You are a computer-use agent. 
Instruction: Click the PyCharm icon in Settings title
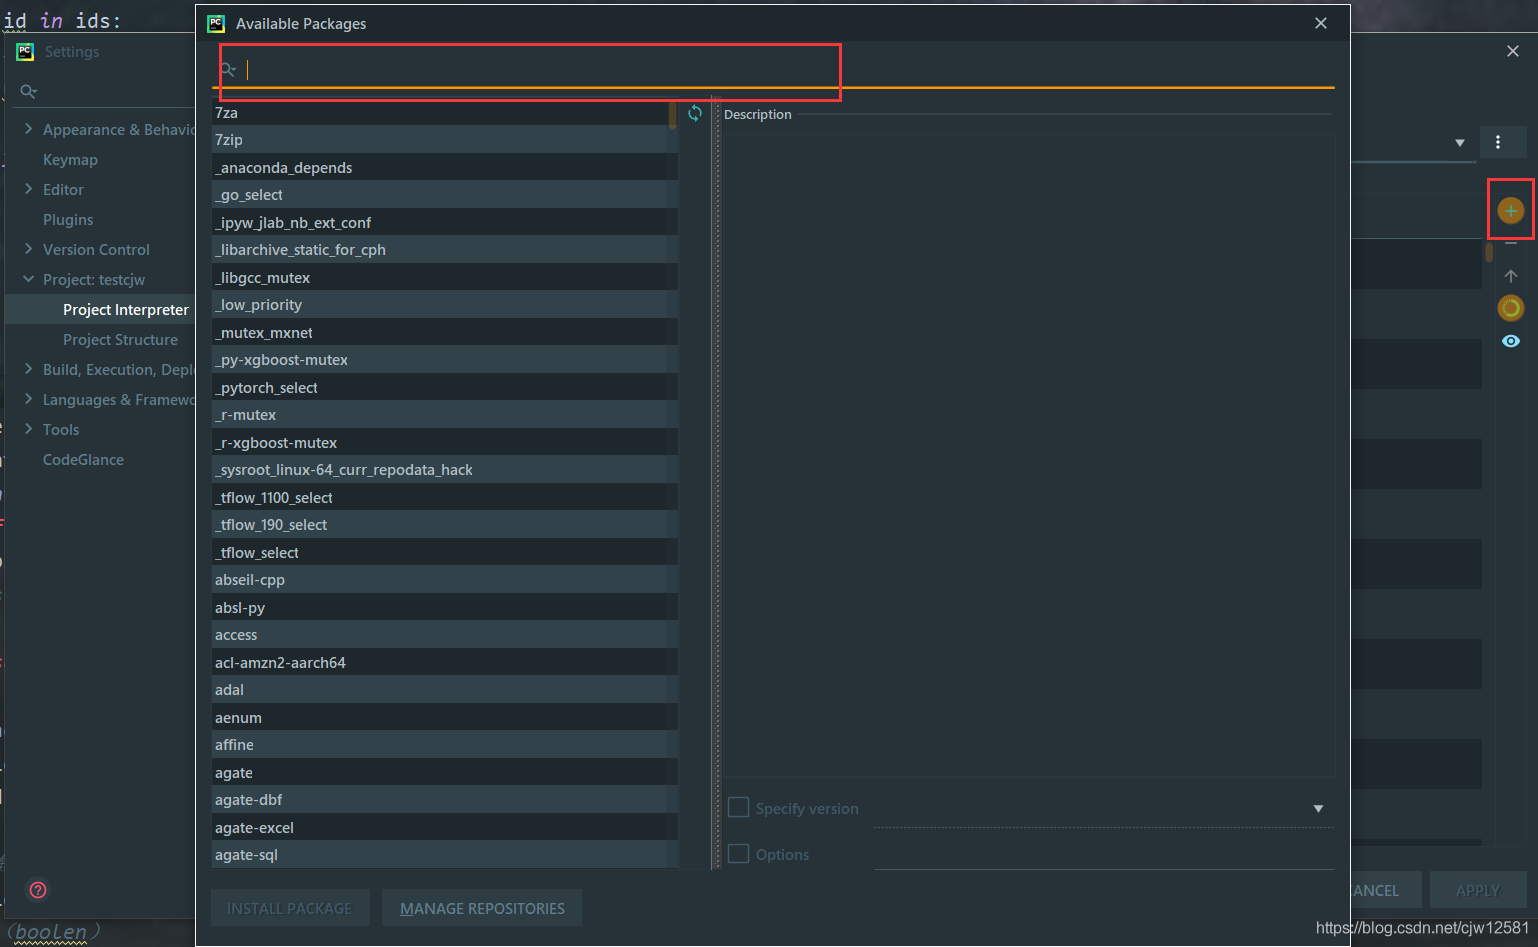click(x=25, y=51)
